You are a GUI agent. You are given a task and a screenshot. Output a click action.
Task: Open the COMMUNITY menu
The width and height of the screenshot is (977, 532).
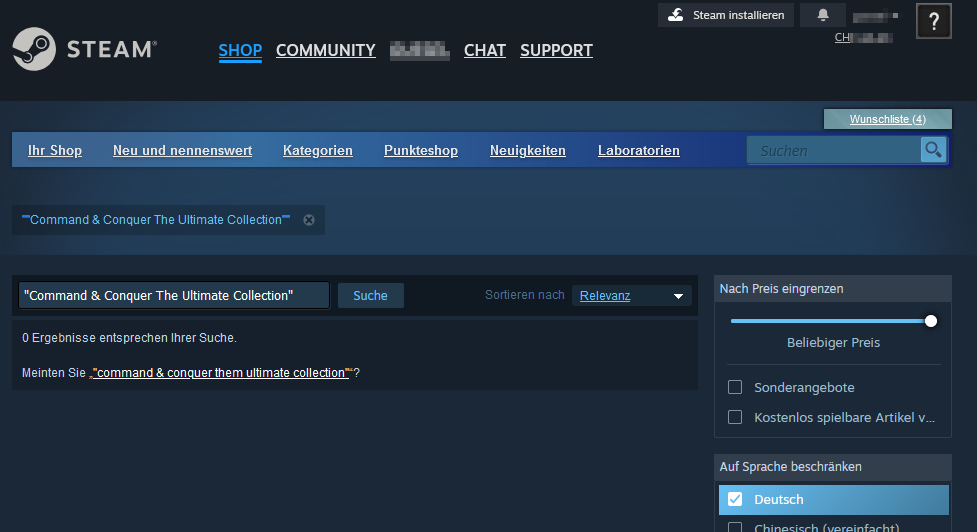(x=325, y=50)
